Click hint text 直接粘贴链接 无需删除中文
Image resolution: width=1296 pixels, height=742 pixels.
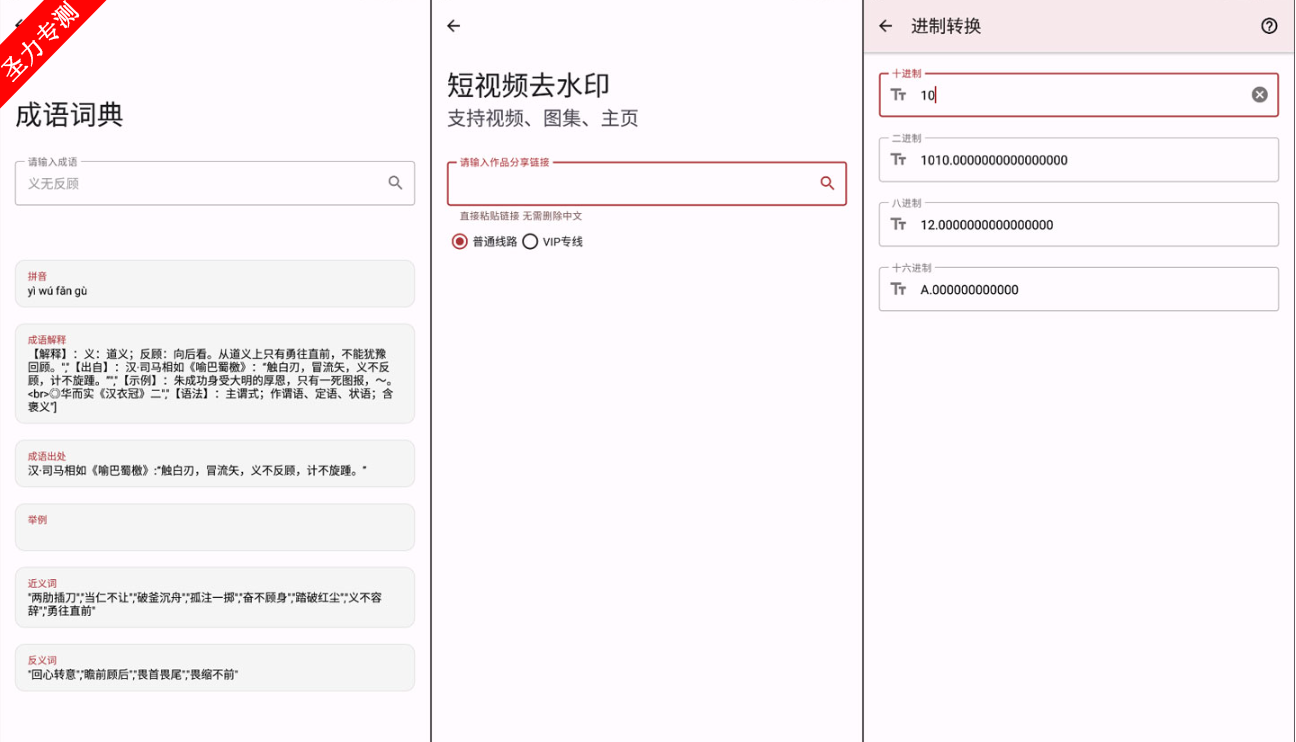coord(521,216)
